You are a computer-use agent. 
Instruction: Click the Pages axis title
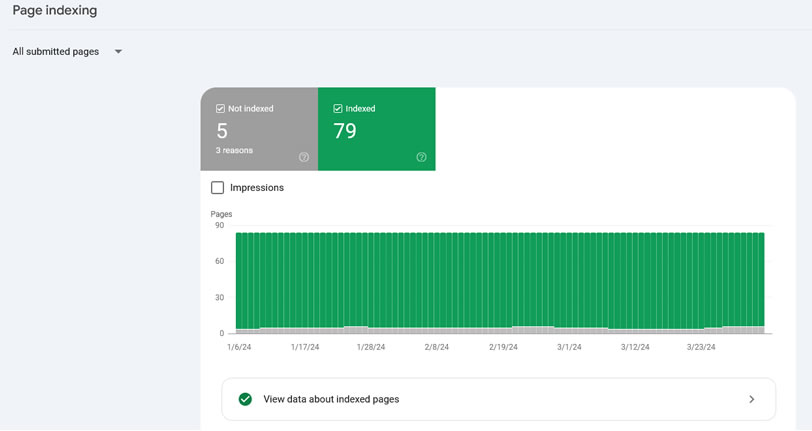pyautogui.click(x=221, y=214)
